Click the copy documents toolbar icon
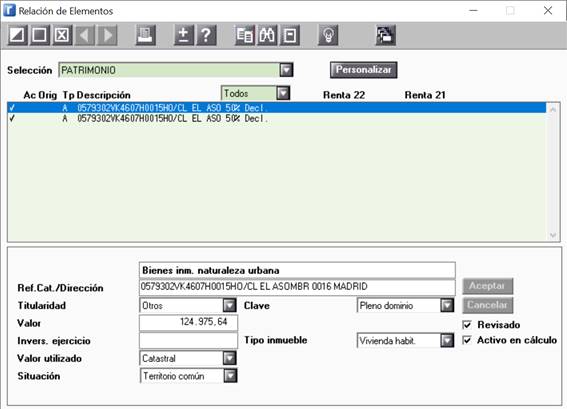 coord(244,35)
